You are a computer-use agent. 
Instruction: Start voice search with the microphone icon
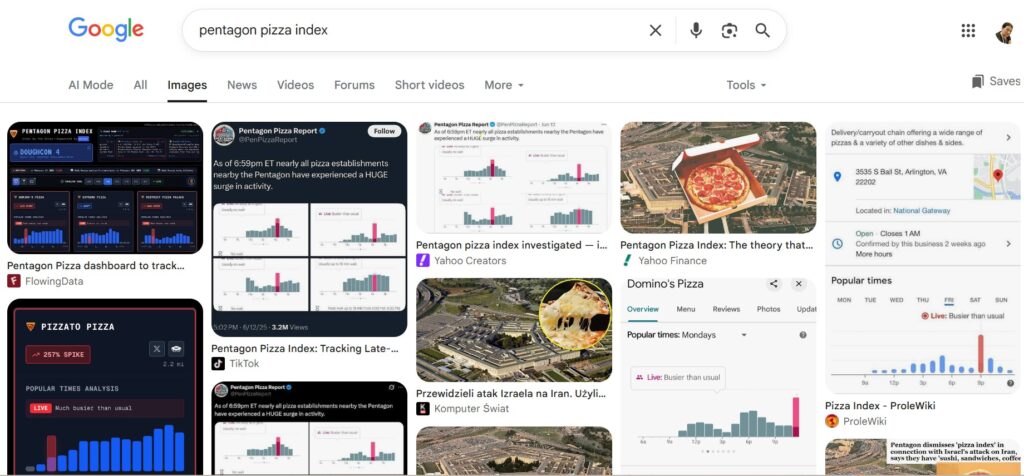click(696, 30)
